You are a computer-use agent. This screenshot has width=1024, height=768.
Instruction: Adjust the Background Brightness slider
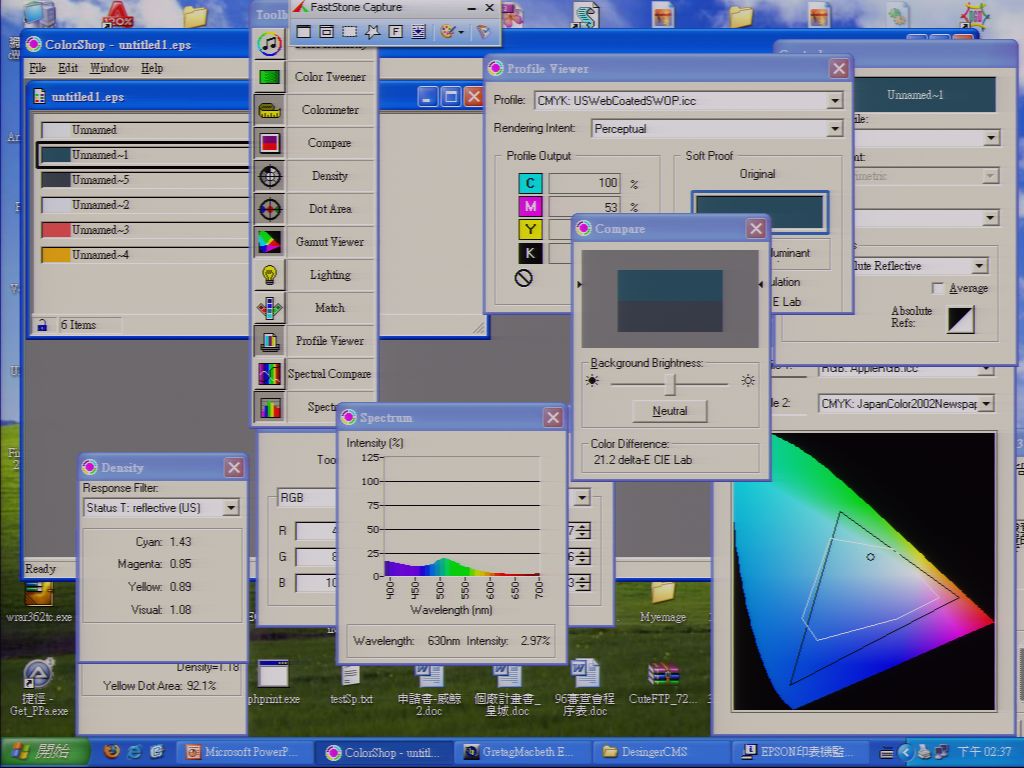(x=670, y=383)
